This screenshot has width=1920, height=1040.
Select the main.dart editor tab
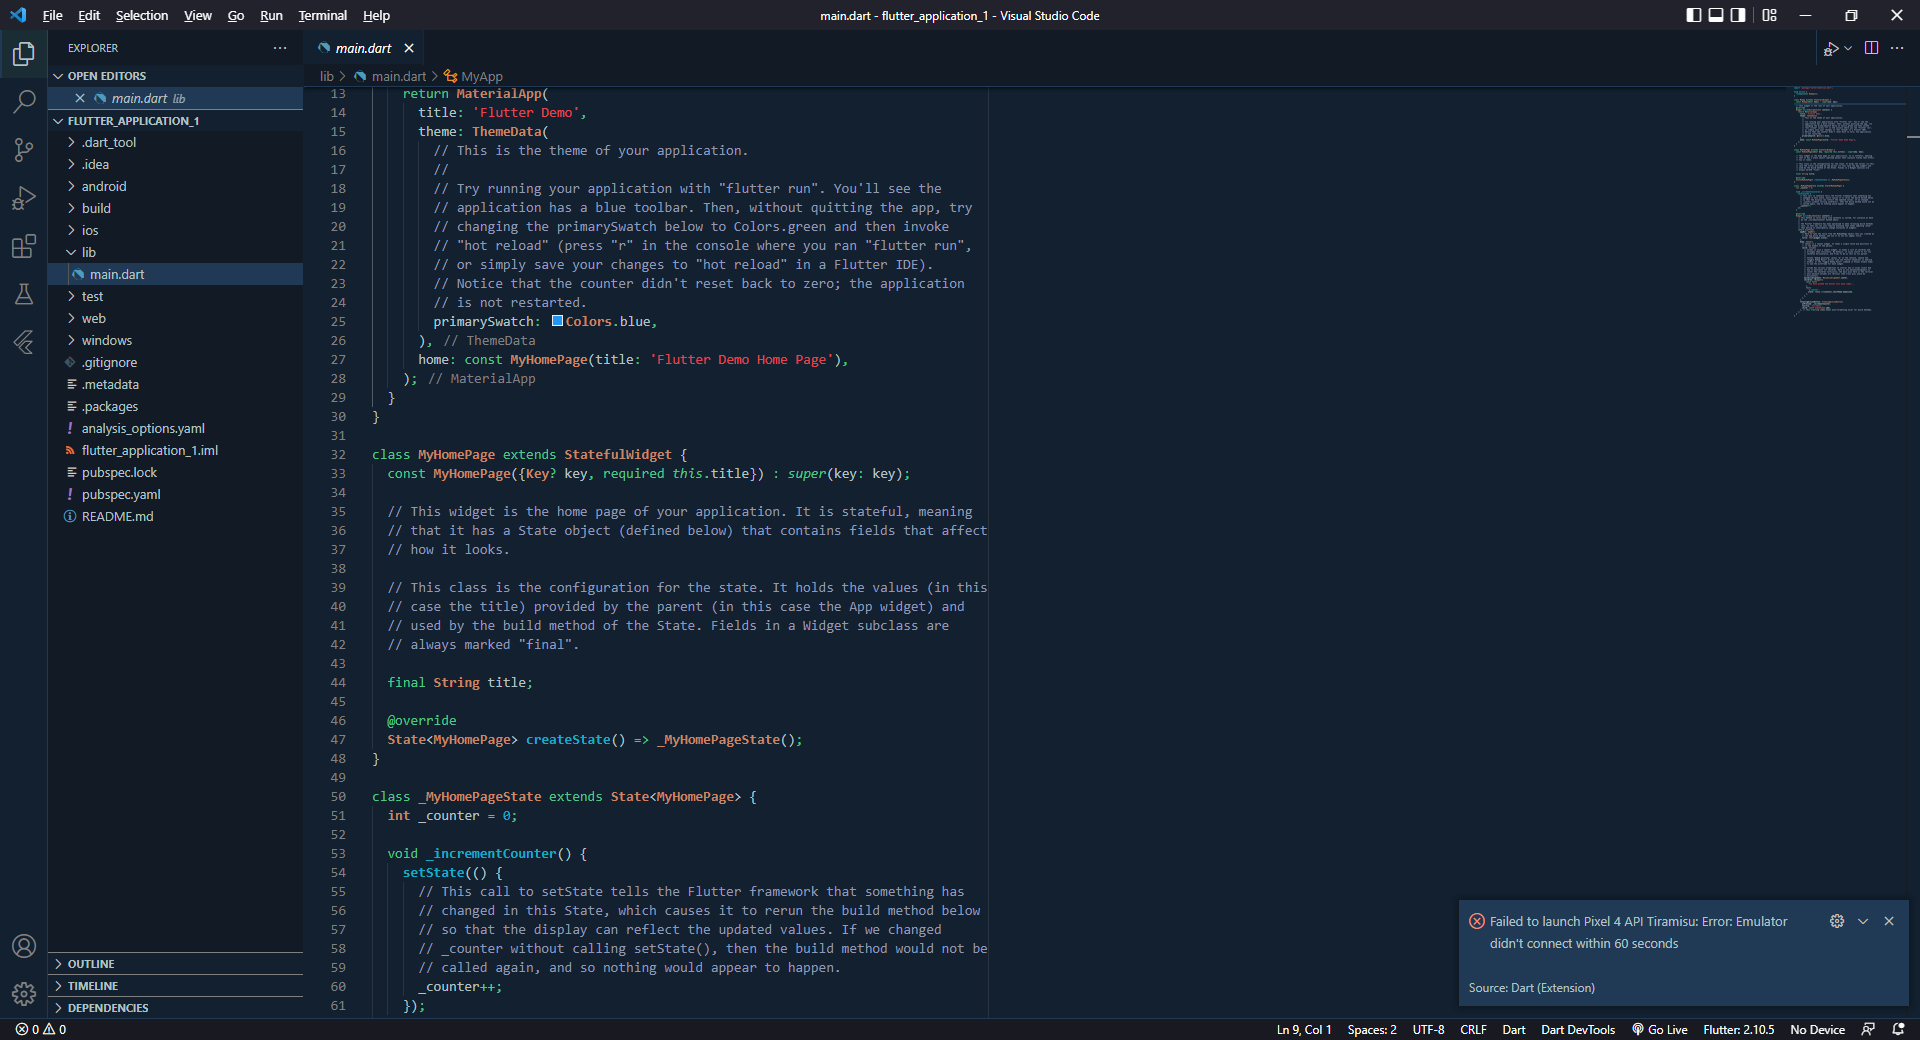363,48
